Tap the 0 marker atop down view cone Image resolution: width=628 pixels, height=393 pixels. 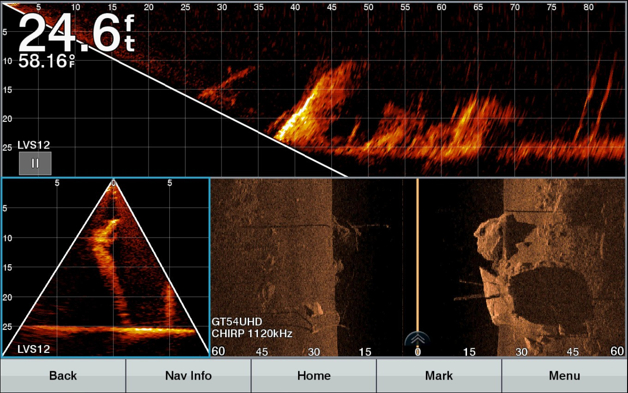[x=113, y=183]
